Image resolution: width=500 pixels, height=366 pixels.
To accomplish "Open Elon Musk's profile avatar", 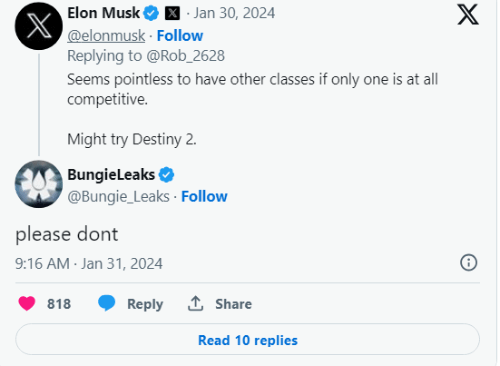I will click(x=39, y=26).
